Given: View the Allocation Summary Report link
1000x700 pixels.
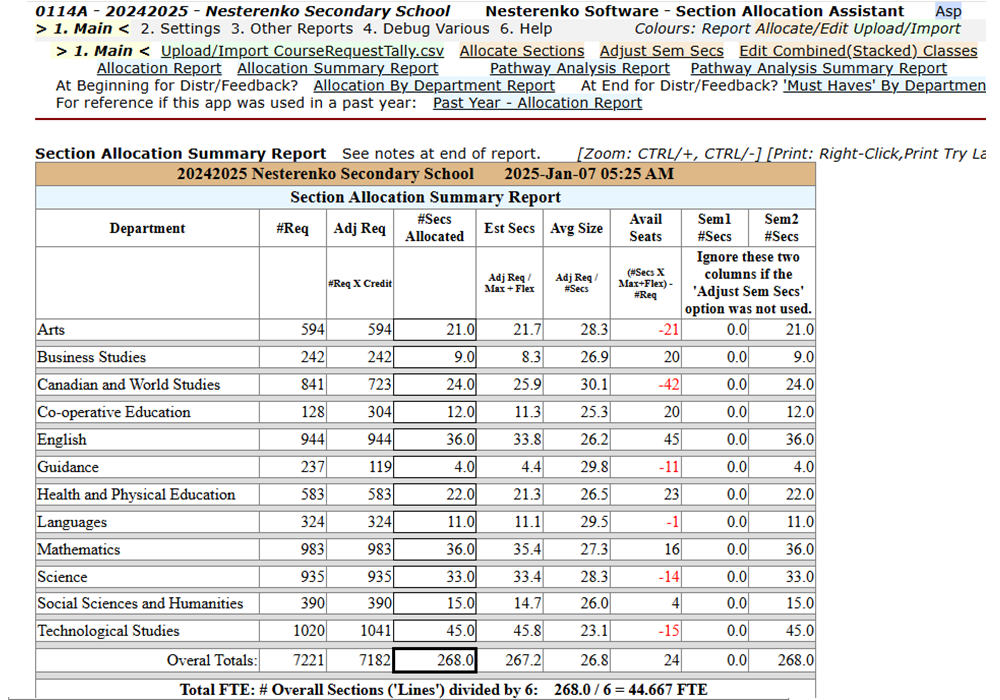Looking at the screenshot, I should 337,68.
